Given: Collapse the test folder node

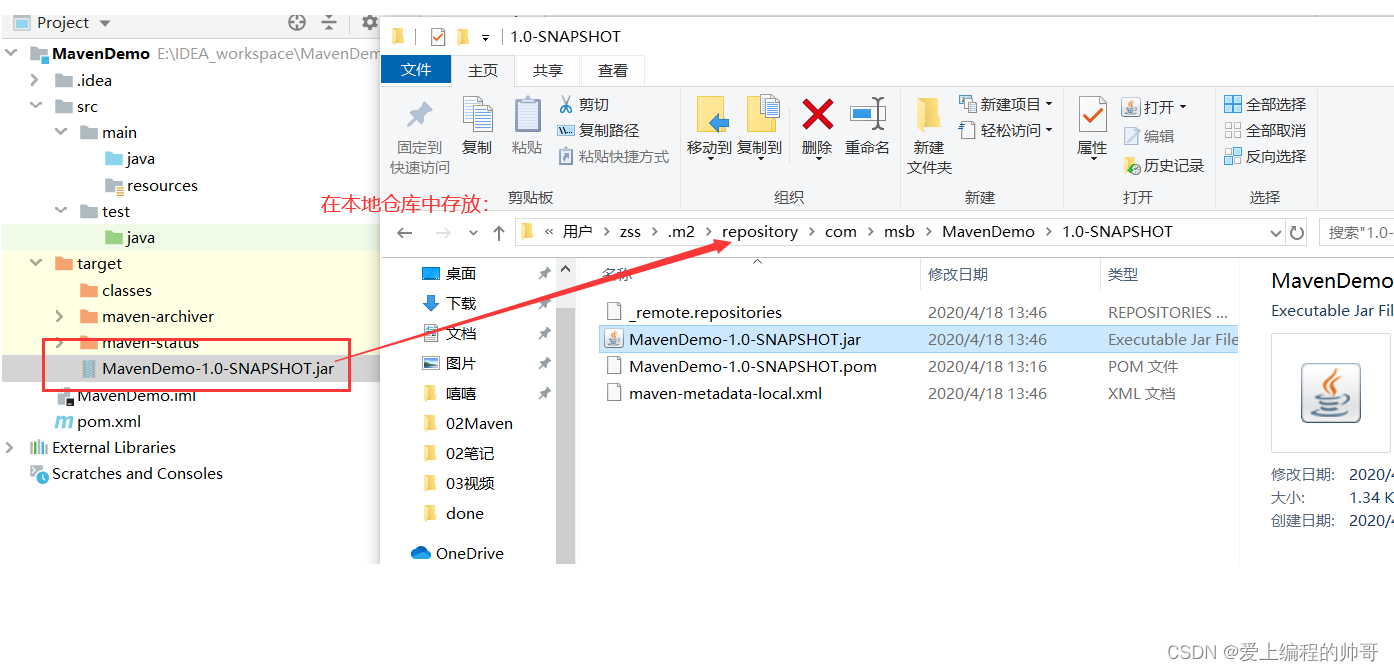Looking at the screenshot, I should click(x=61, y=211).
